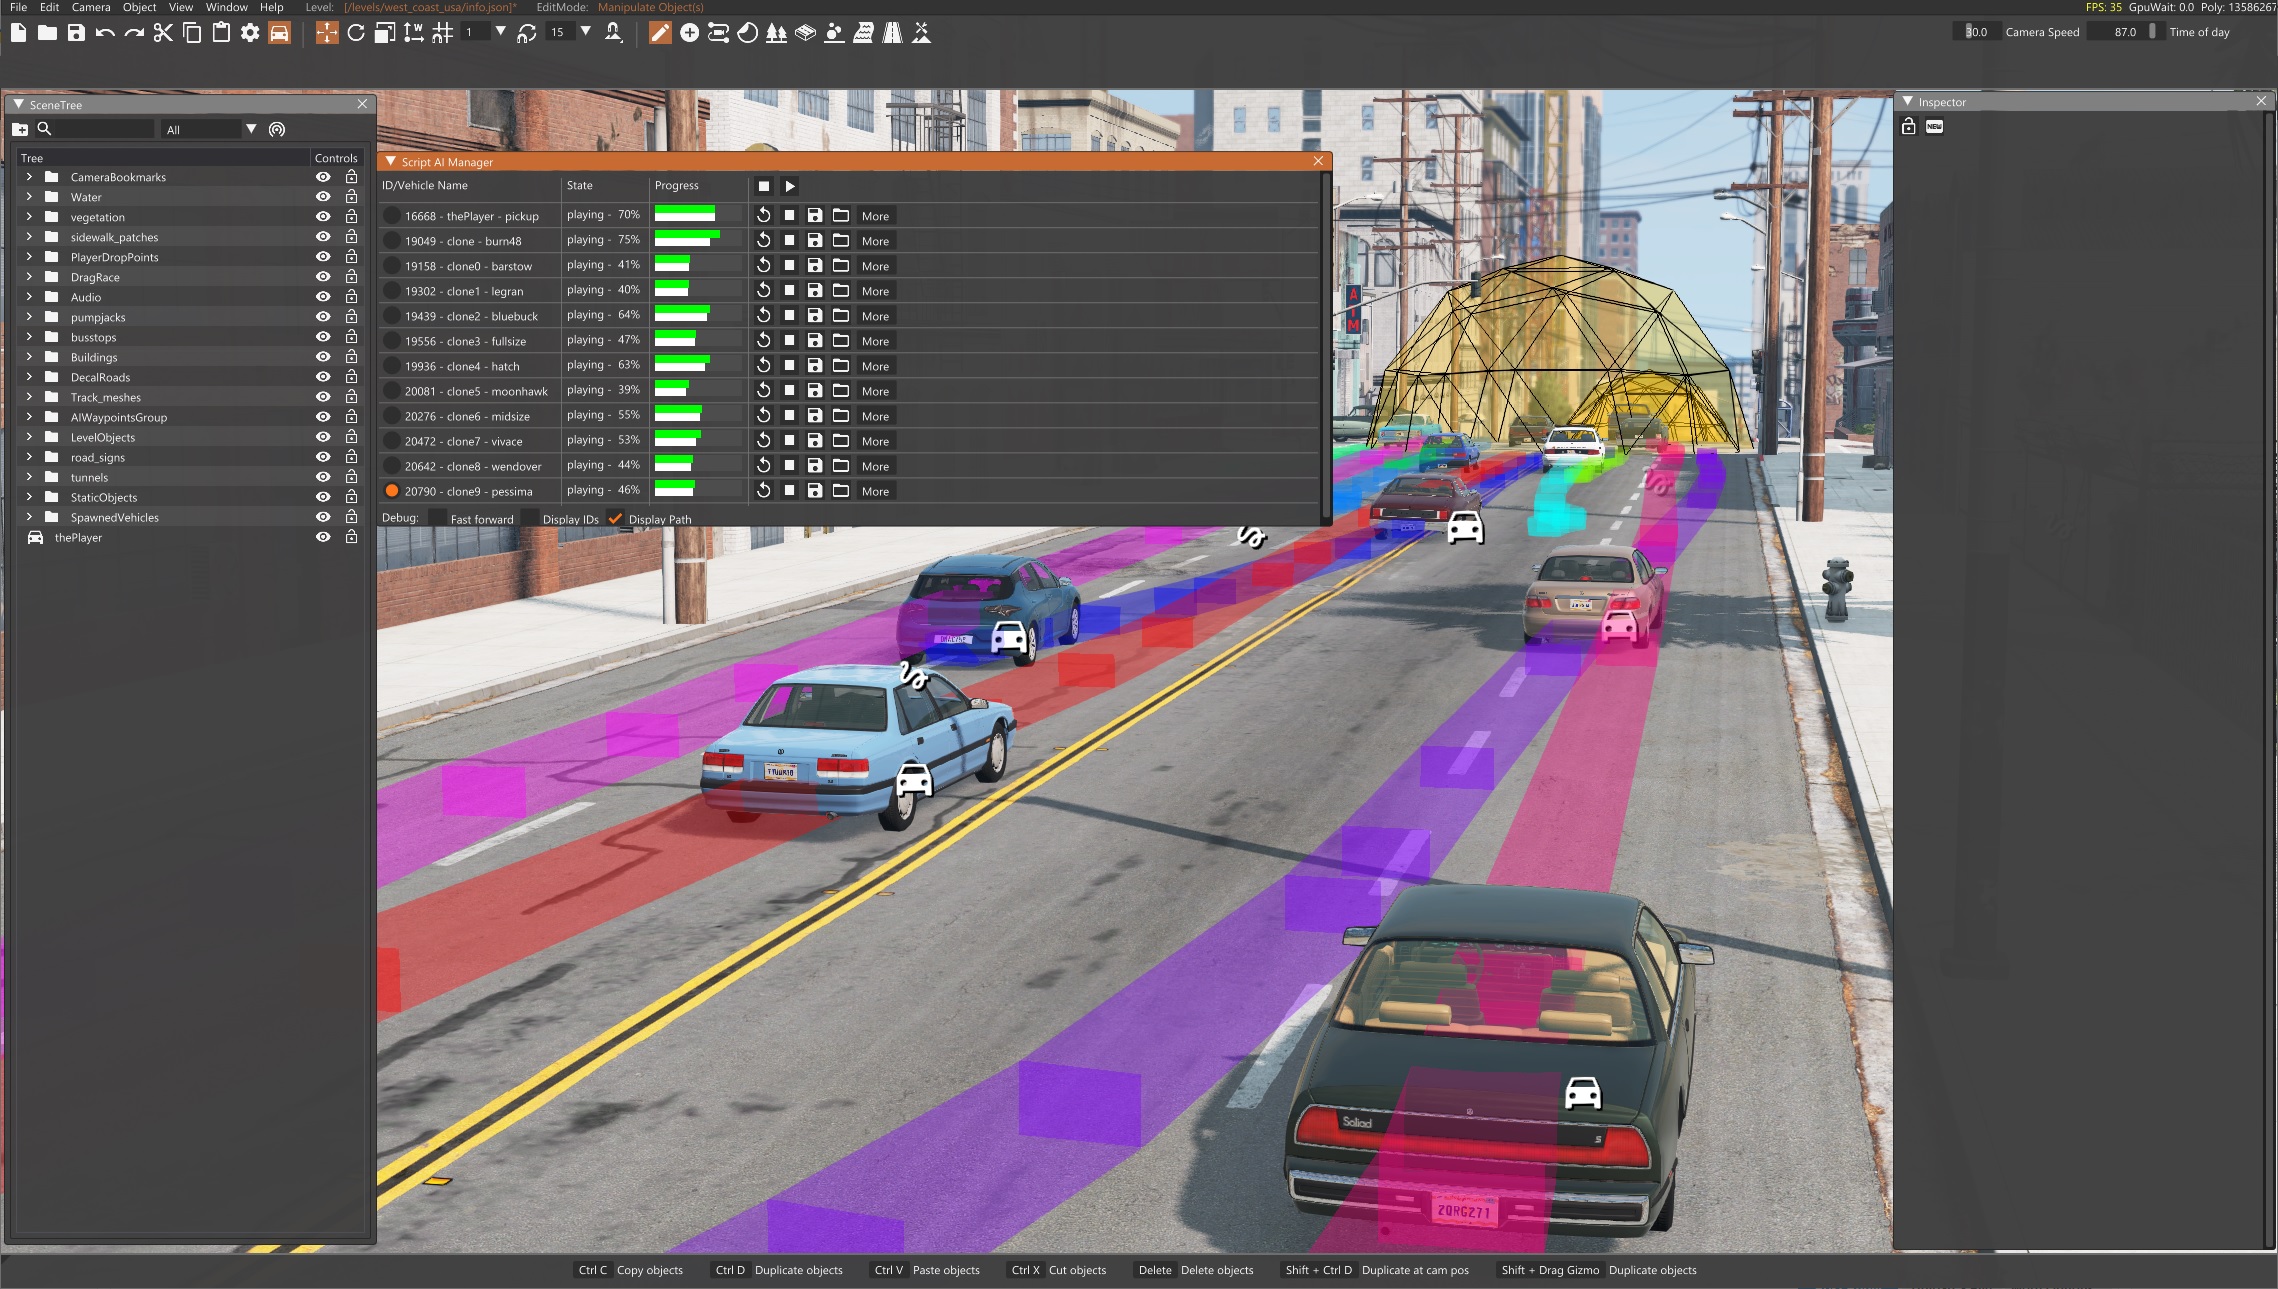Expand the AIWaypointsGroup folder
This screenshot has height=1289, width=2278.
coord(29,417)
